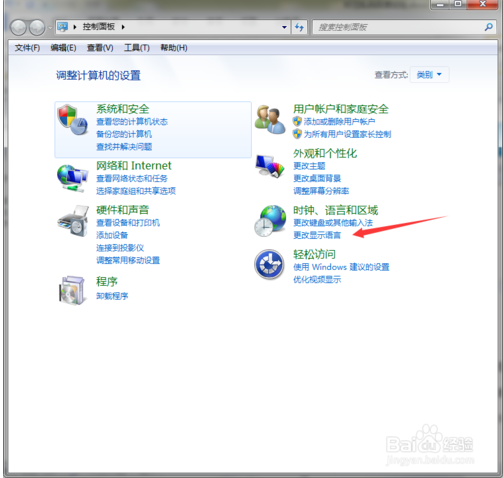
Task: Click the 外观和个性化 monitor icon
Action: point(270,166)
